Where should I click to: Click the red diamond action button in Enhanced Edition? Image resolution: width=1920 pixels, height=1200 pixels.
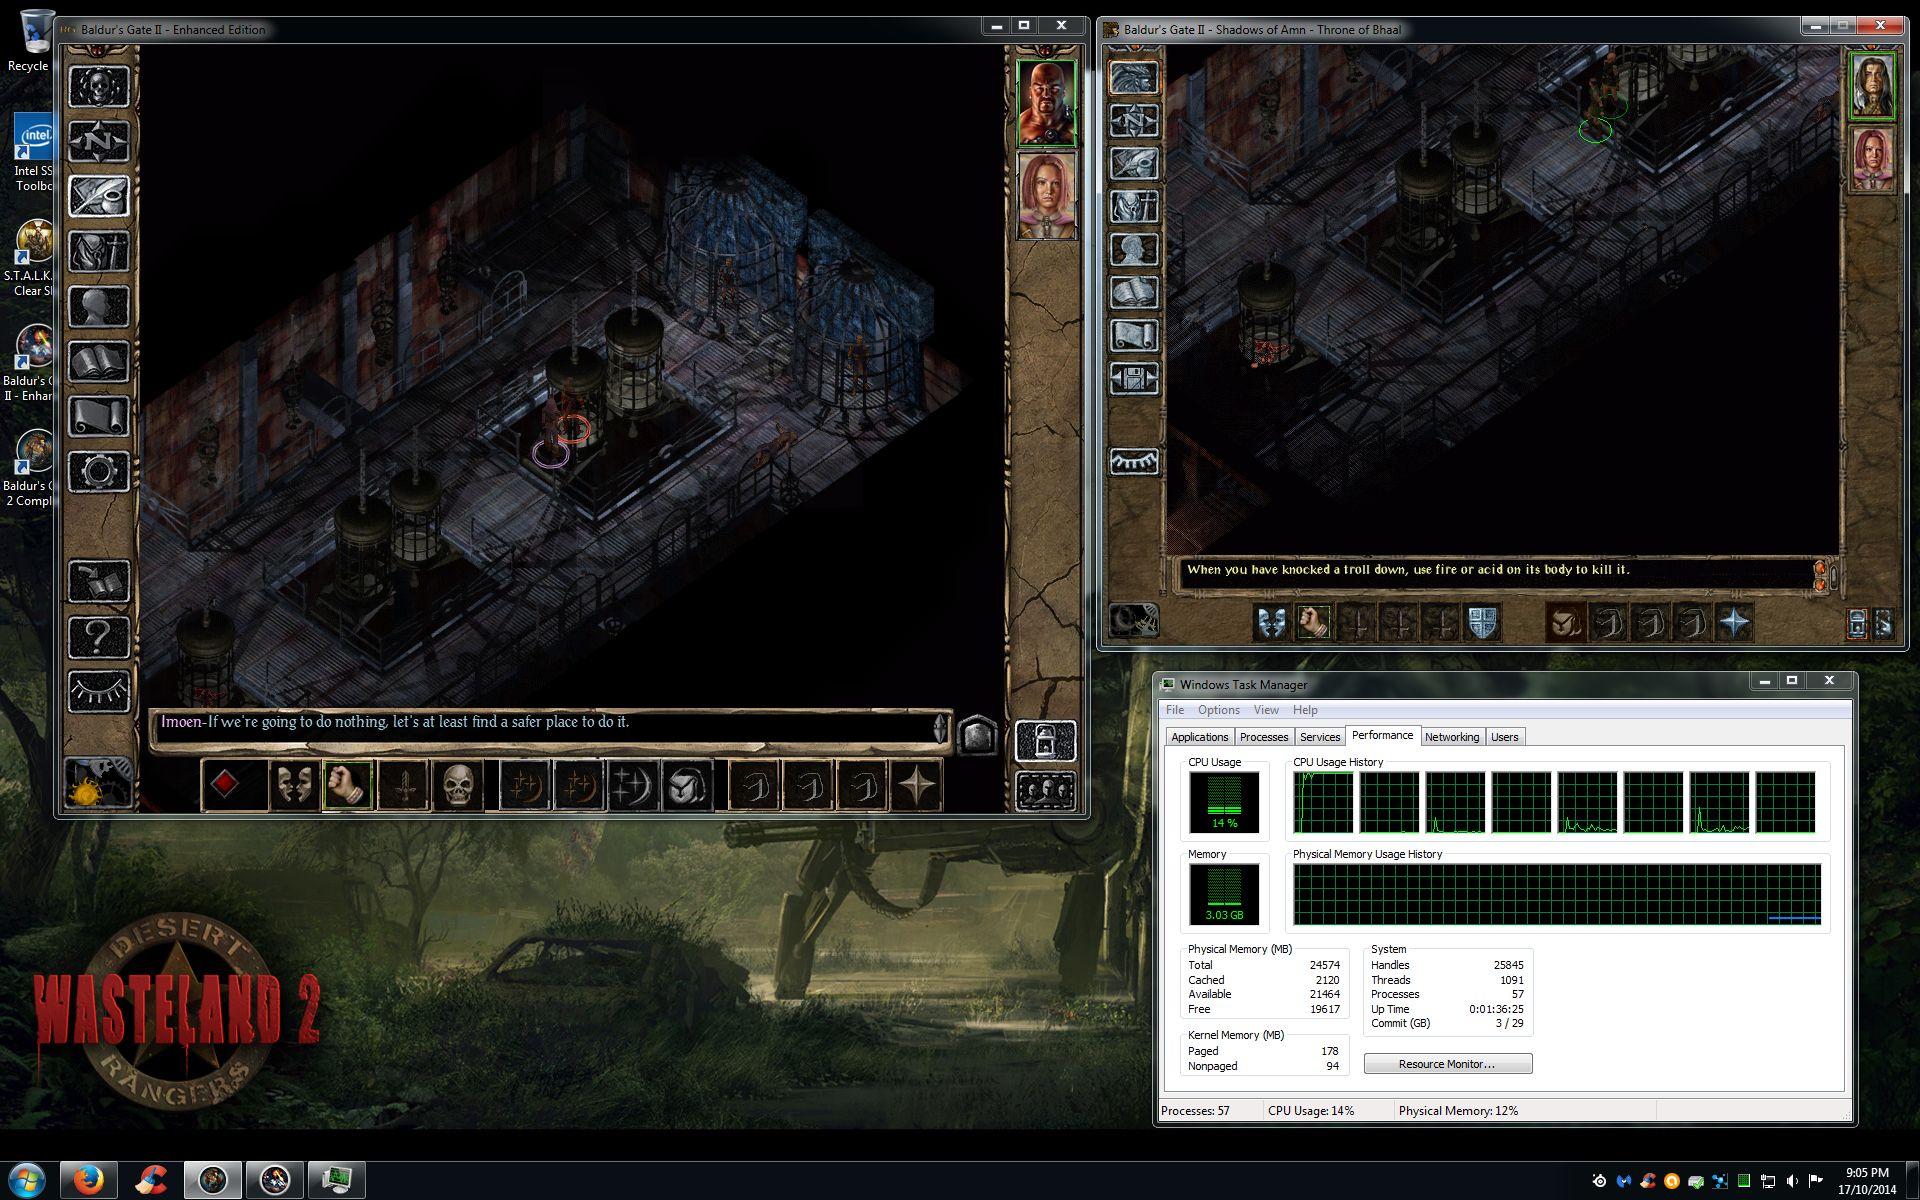point(226,785)
